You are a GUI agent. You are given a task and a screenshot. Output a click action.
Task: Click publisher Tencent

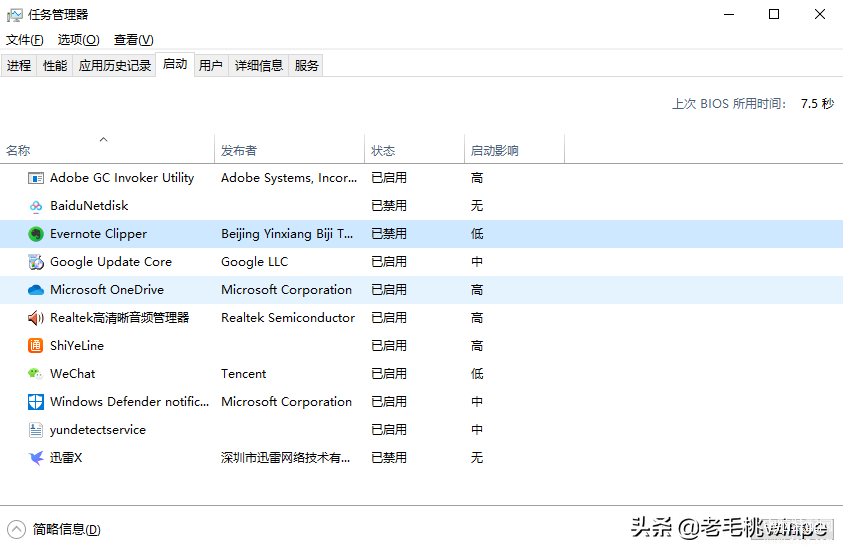244,374
